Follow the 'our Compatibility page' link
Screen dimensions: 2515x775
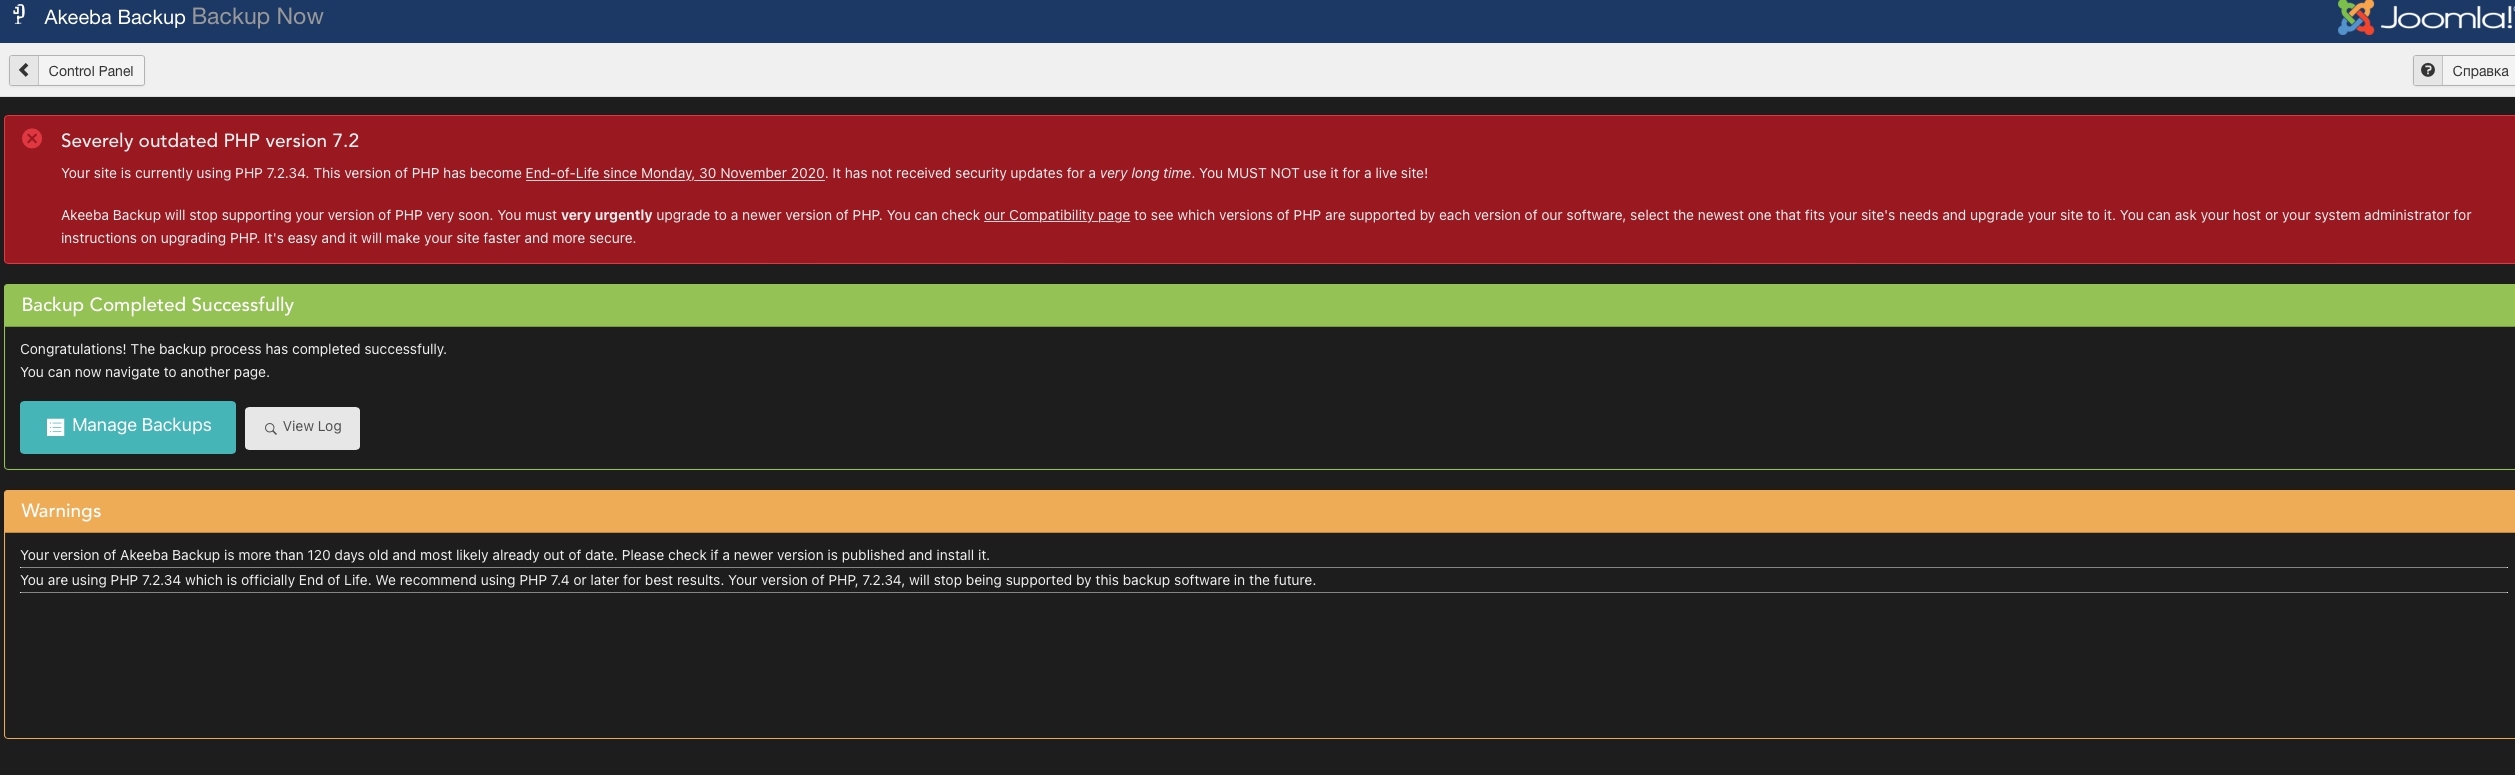(x=1056, y=215)
